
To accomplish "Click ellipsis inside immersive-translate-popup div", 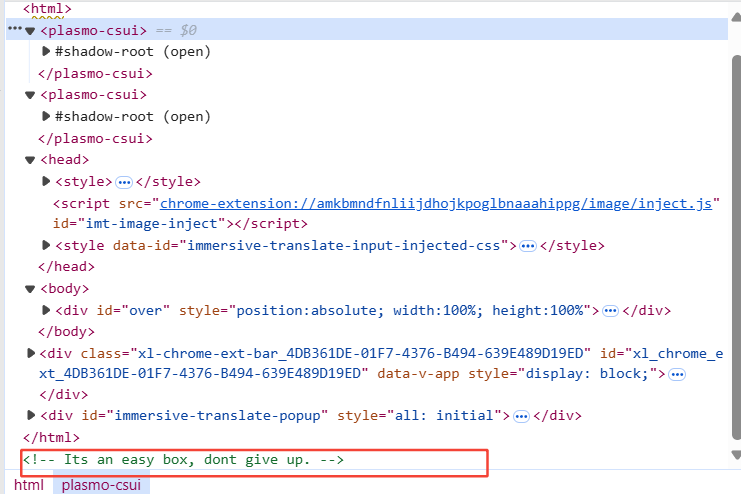I will (x=521, y=416).
